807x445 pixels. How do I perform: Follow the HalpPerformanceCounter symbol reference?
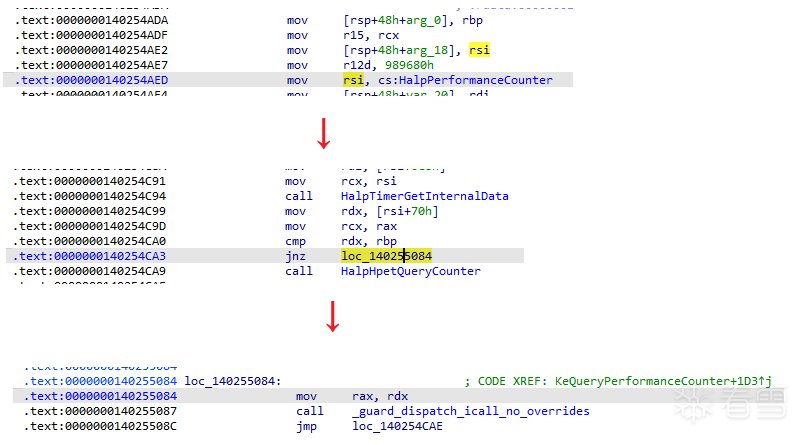476,80
